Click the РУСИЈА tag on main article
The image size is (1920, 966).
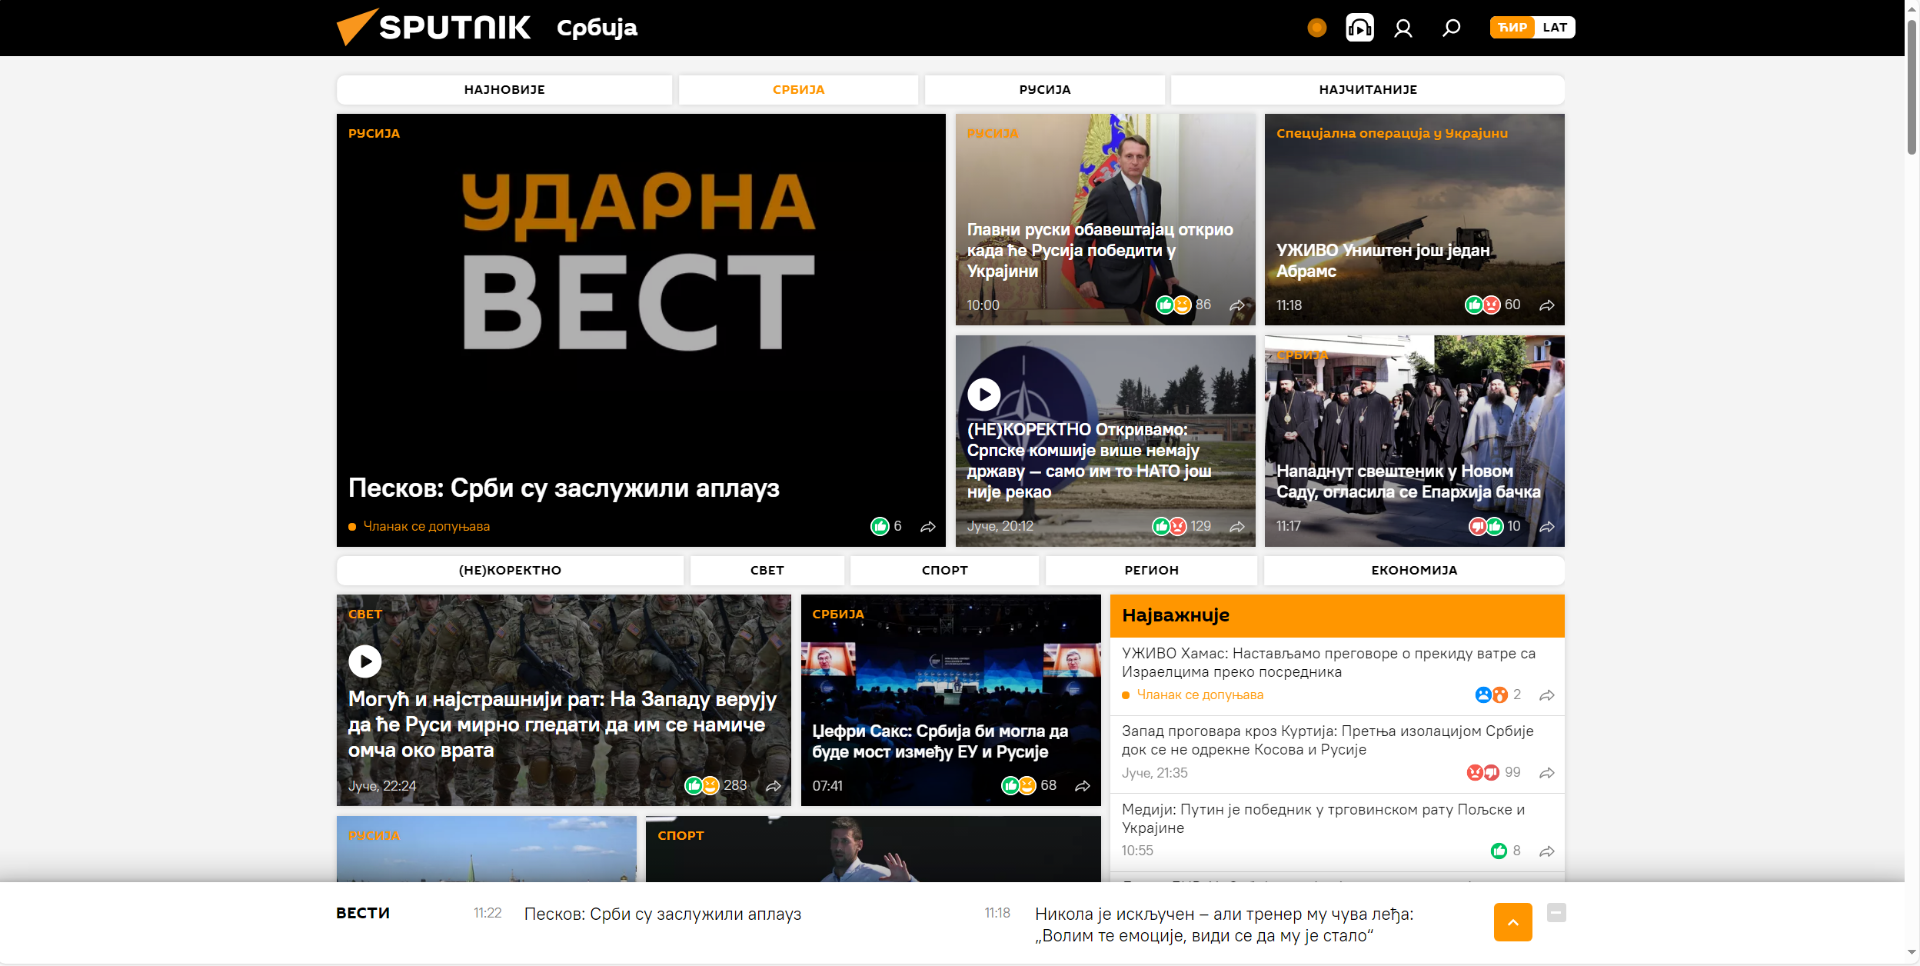[x=374, y=133]
